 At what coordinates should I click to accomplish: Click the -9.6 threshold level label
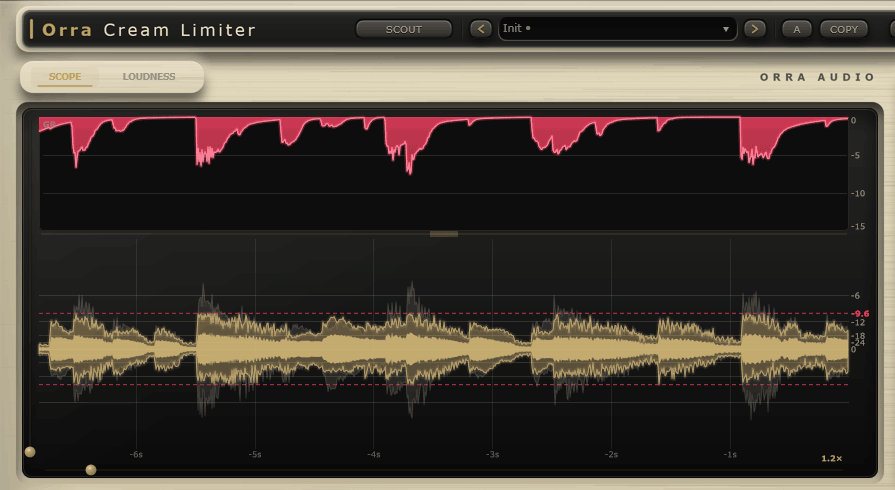[x=860, y=314]
